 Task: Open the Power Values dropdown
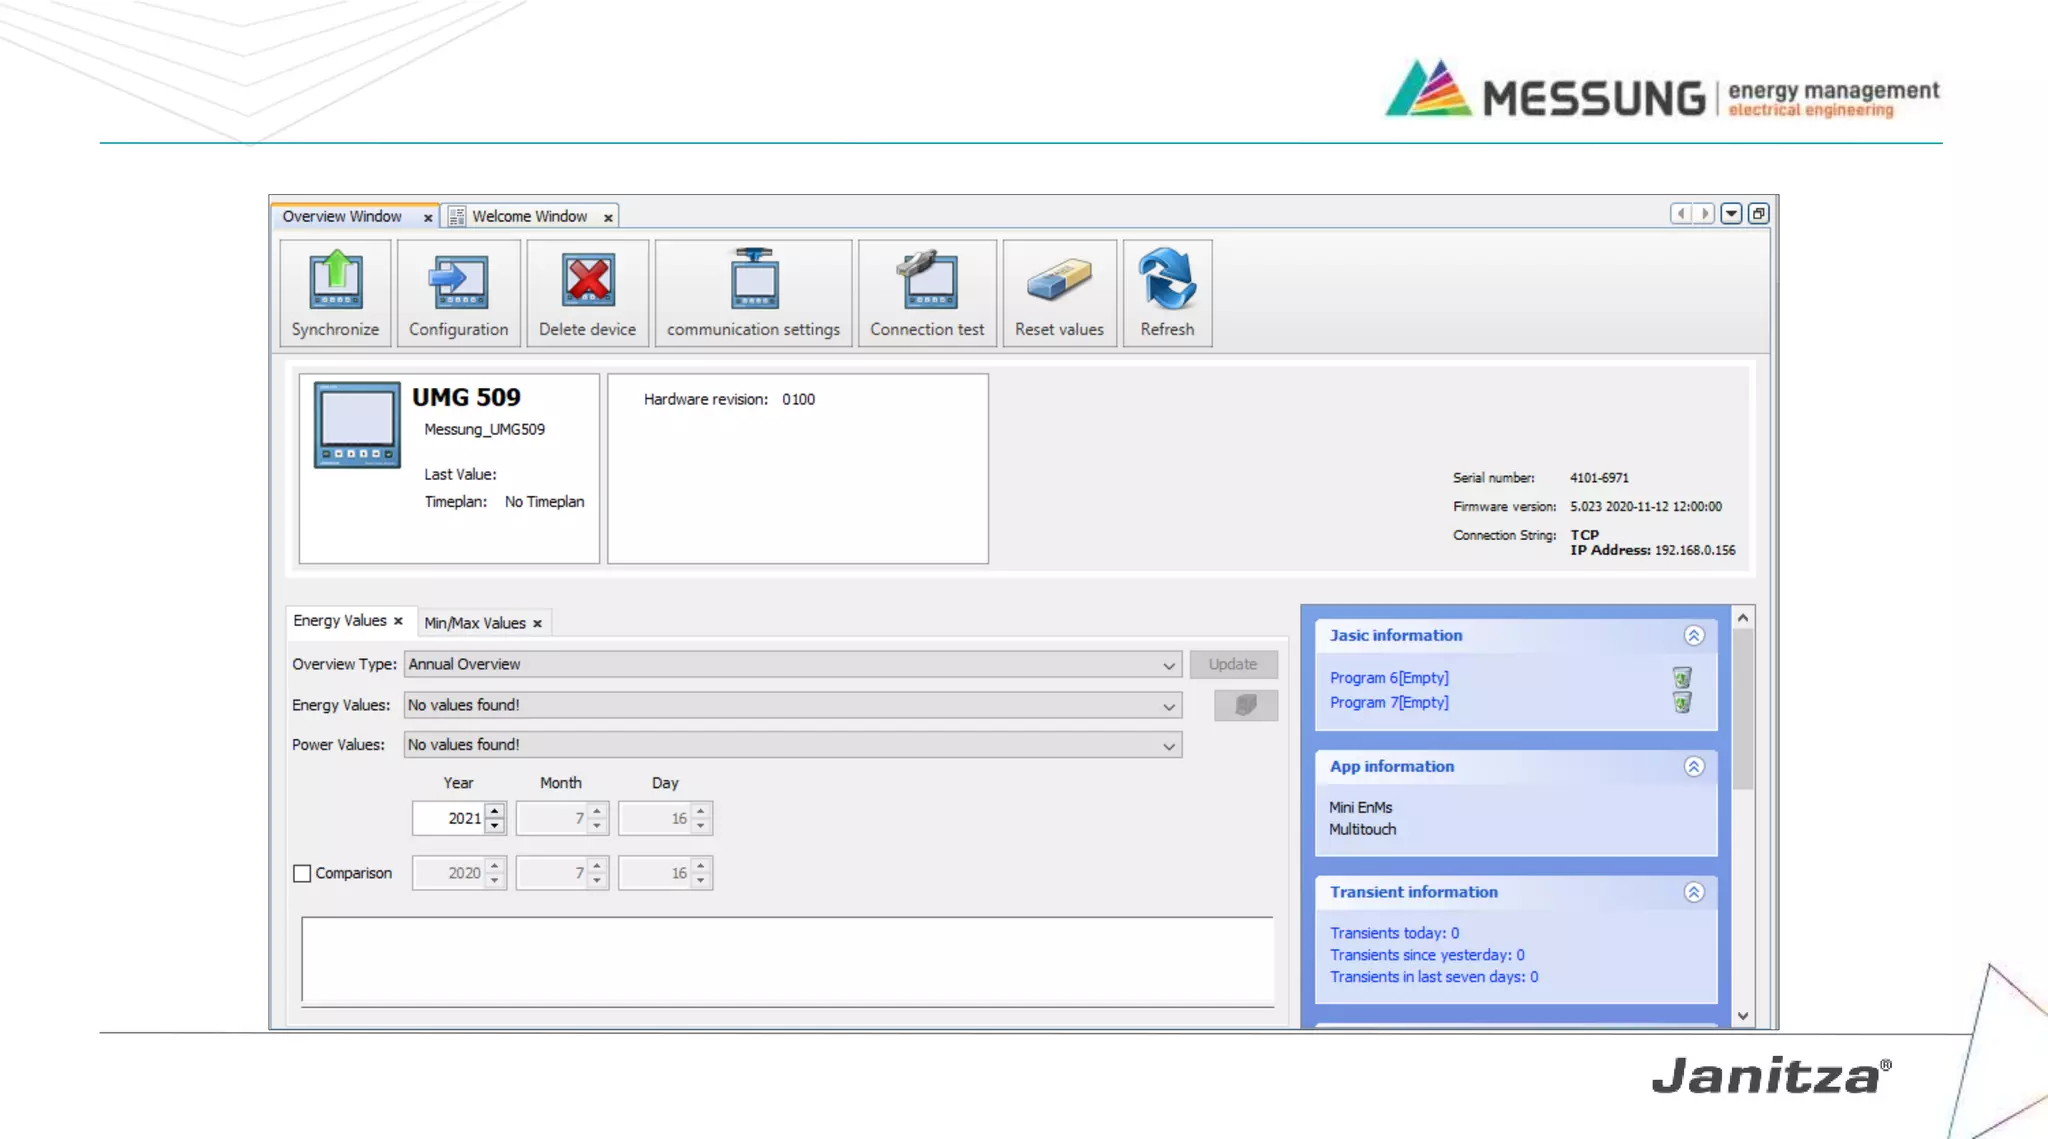click(1168, 746)
